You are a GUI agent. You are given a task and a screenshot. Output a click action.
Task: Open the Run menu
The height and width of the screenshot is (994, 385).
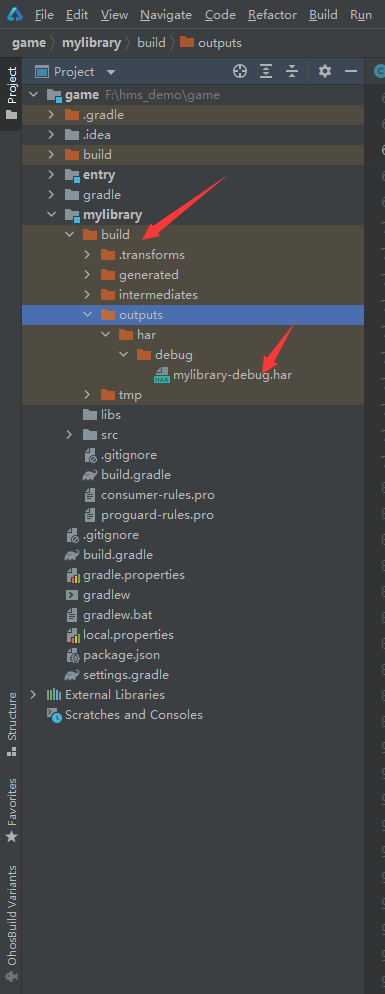(x=361, y=15)
